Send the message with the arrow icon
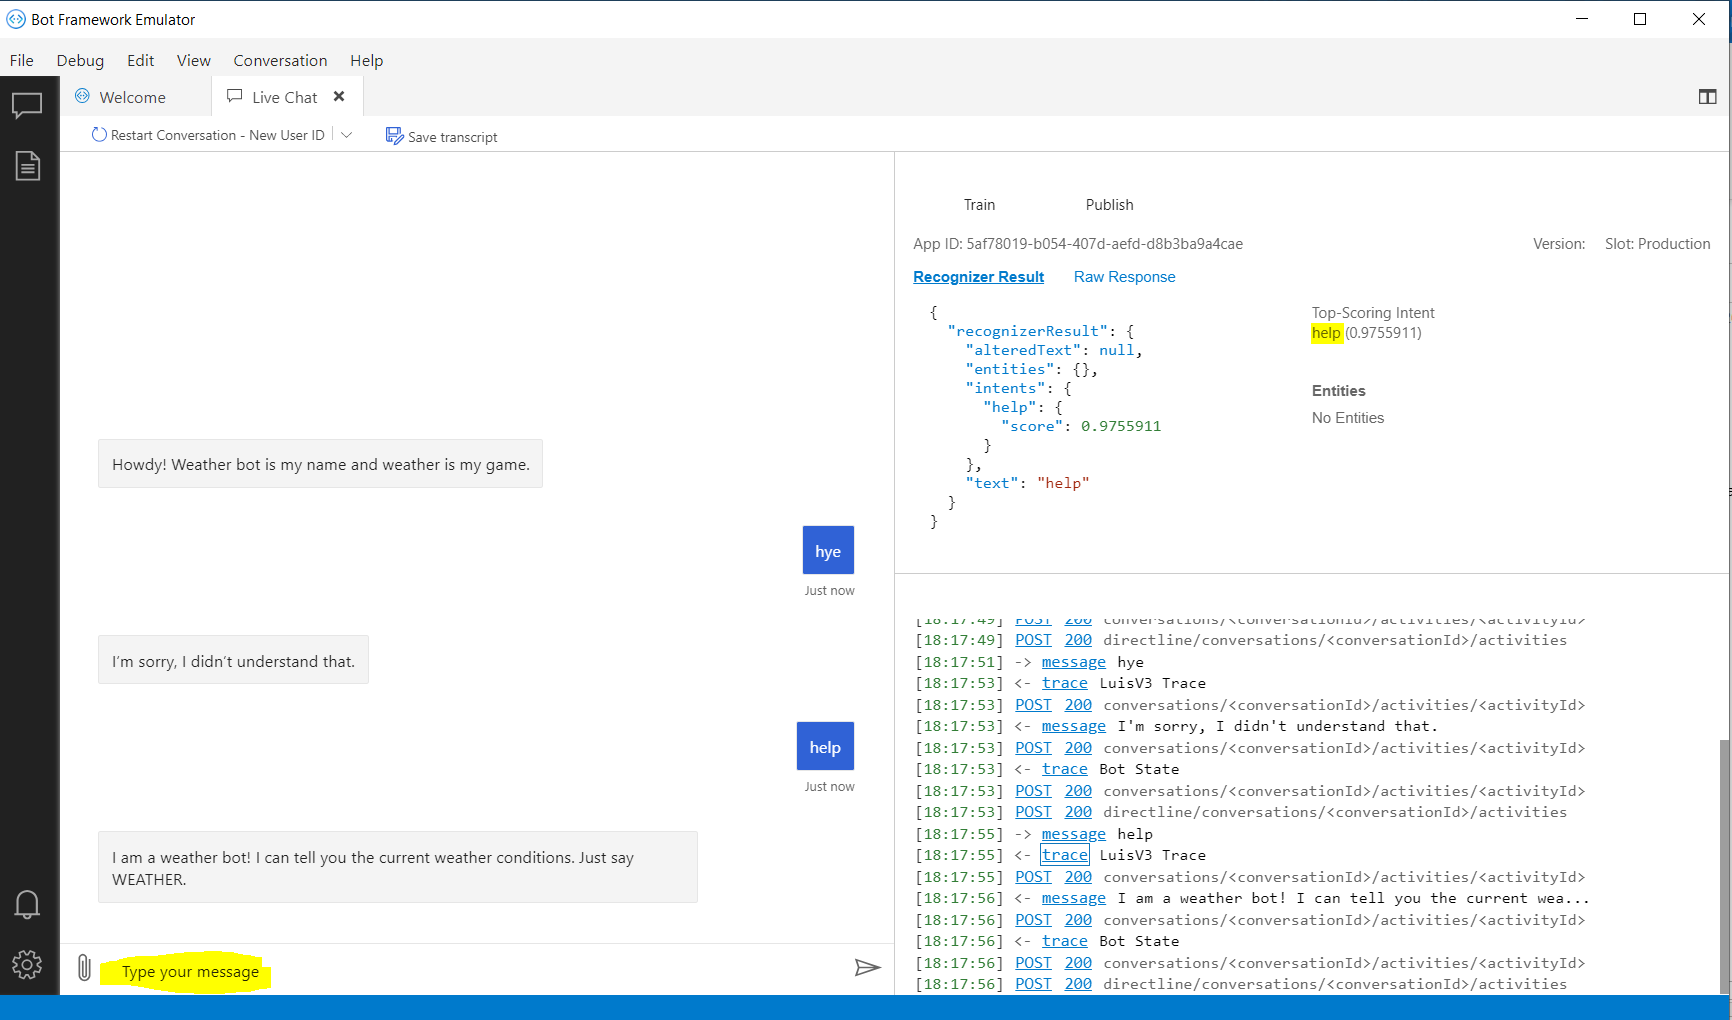Image resolution: width=1732 pixels, height=1020 pixels. coord(868,968)
